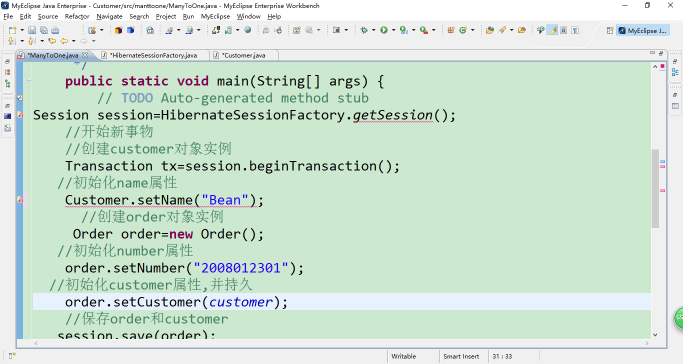Click the editor scroll up arrow
This screenshot has height=364, width=683.
(655, 67)
